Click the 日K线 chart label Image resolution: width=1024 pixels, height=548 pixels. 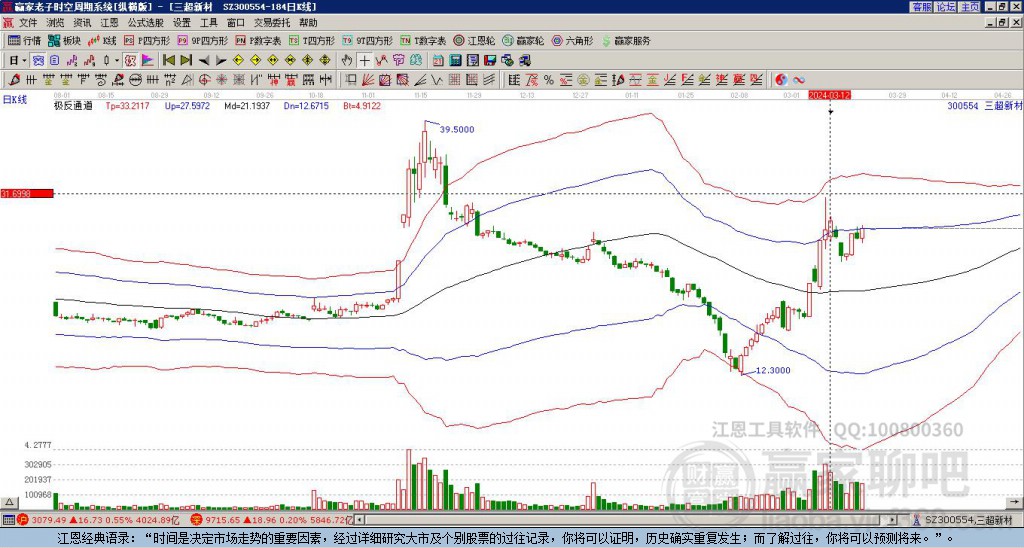[x=15, y=99]
